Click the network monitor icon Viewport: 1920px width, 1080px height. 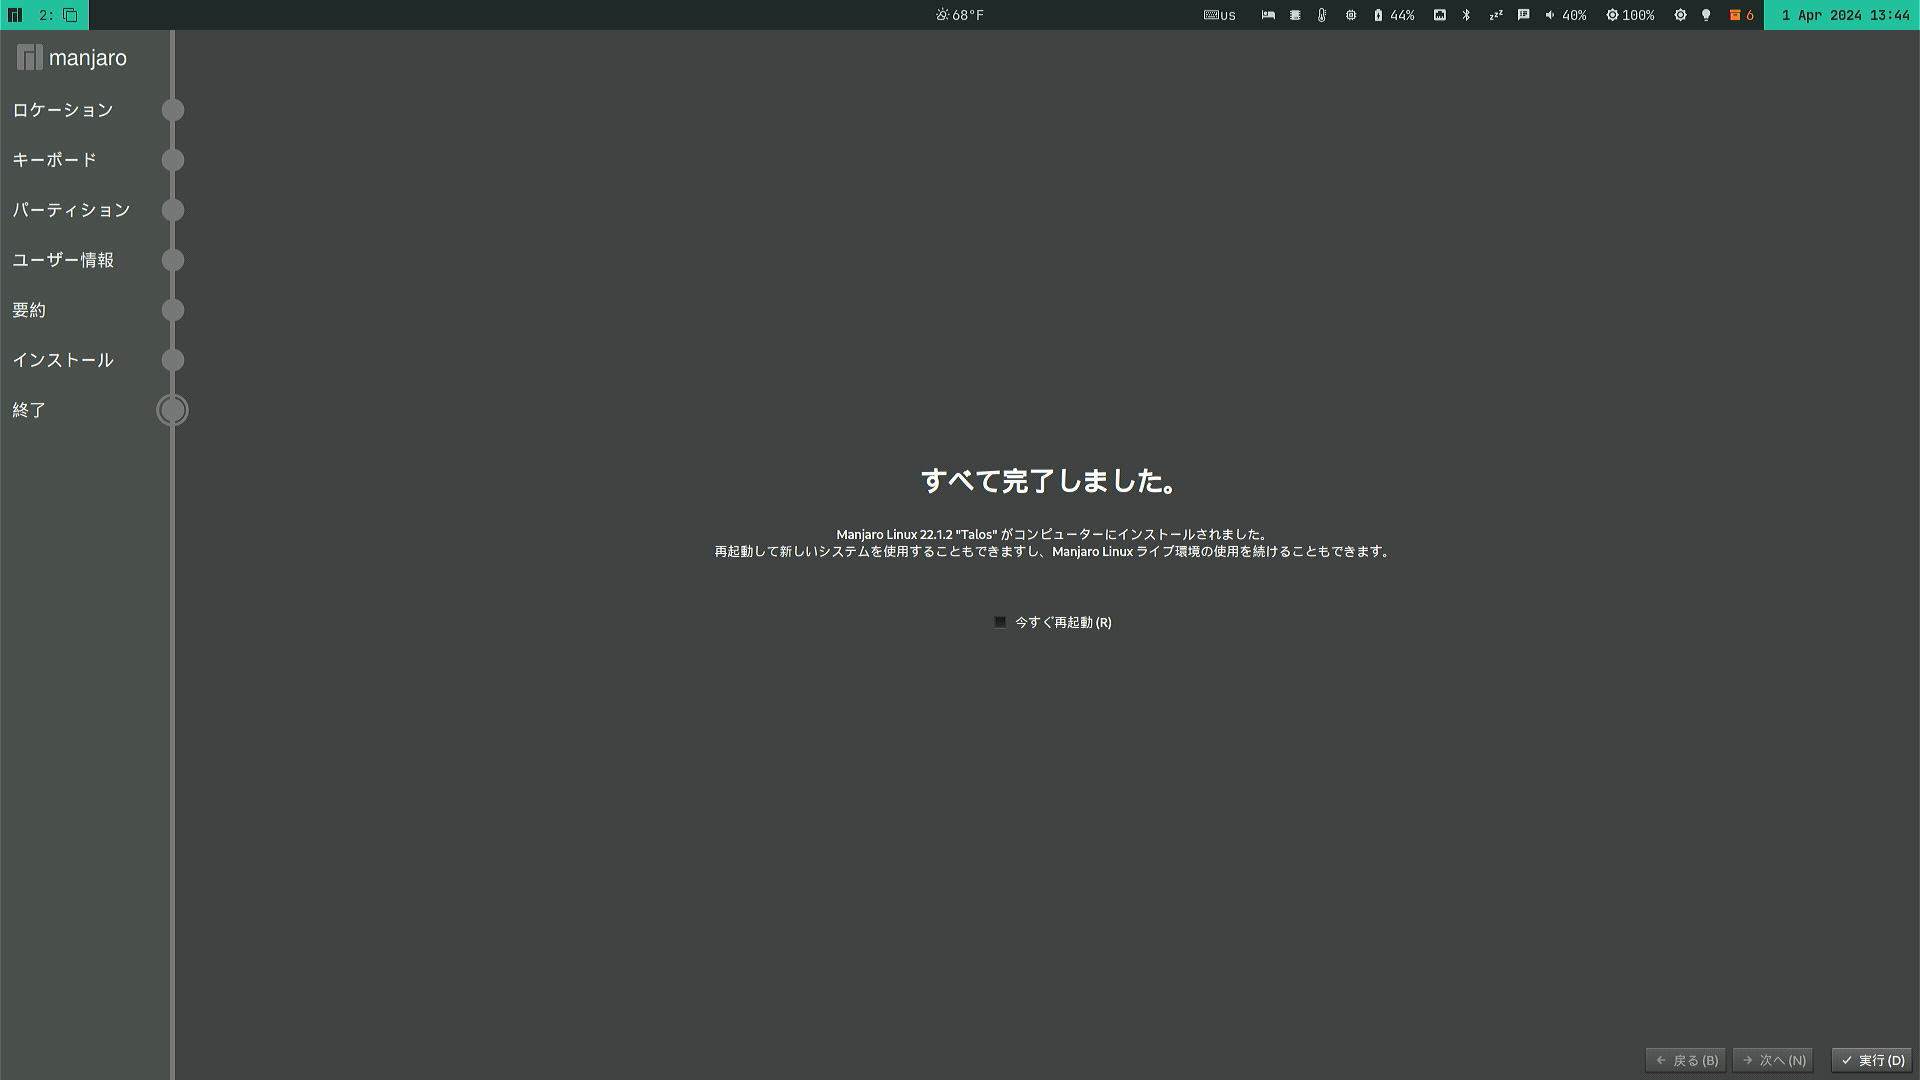1440,15
